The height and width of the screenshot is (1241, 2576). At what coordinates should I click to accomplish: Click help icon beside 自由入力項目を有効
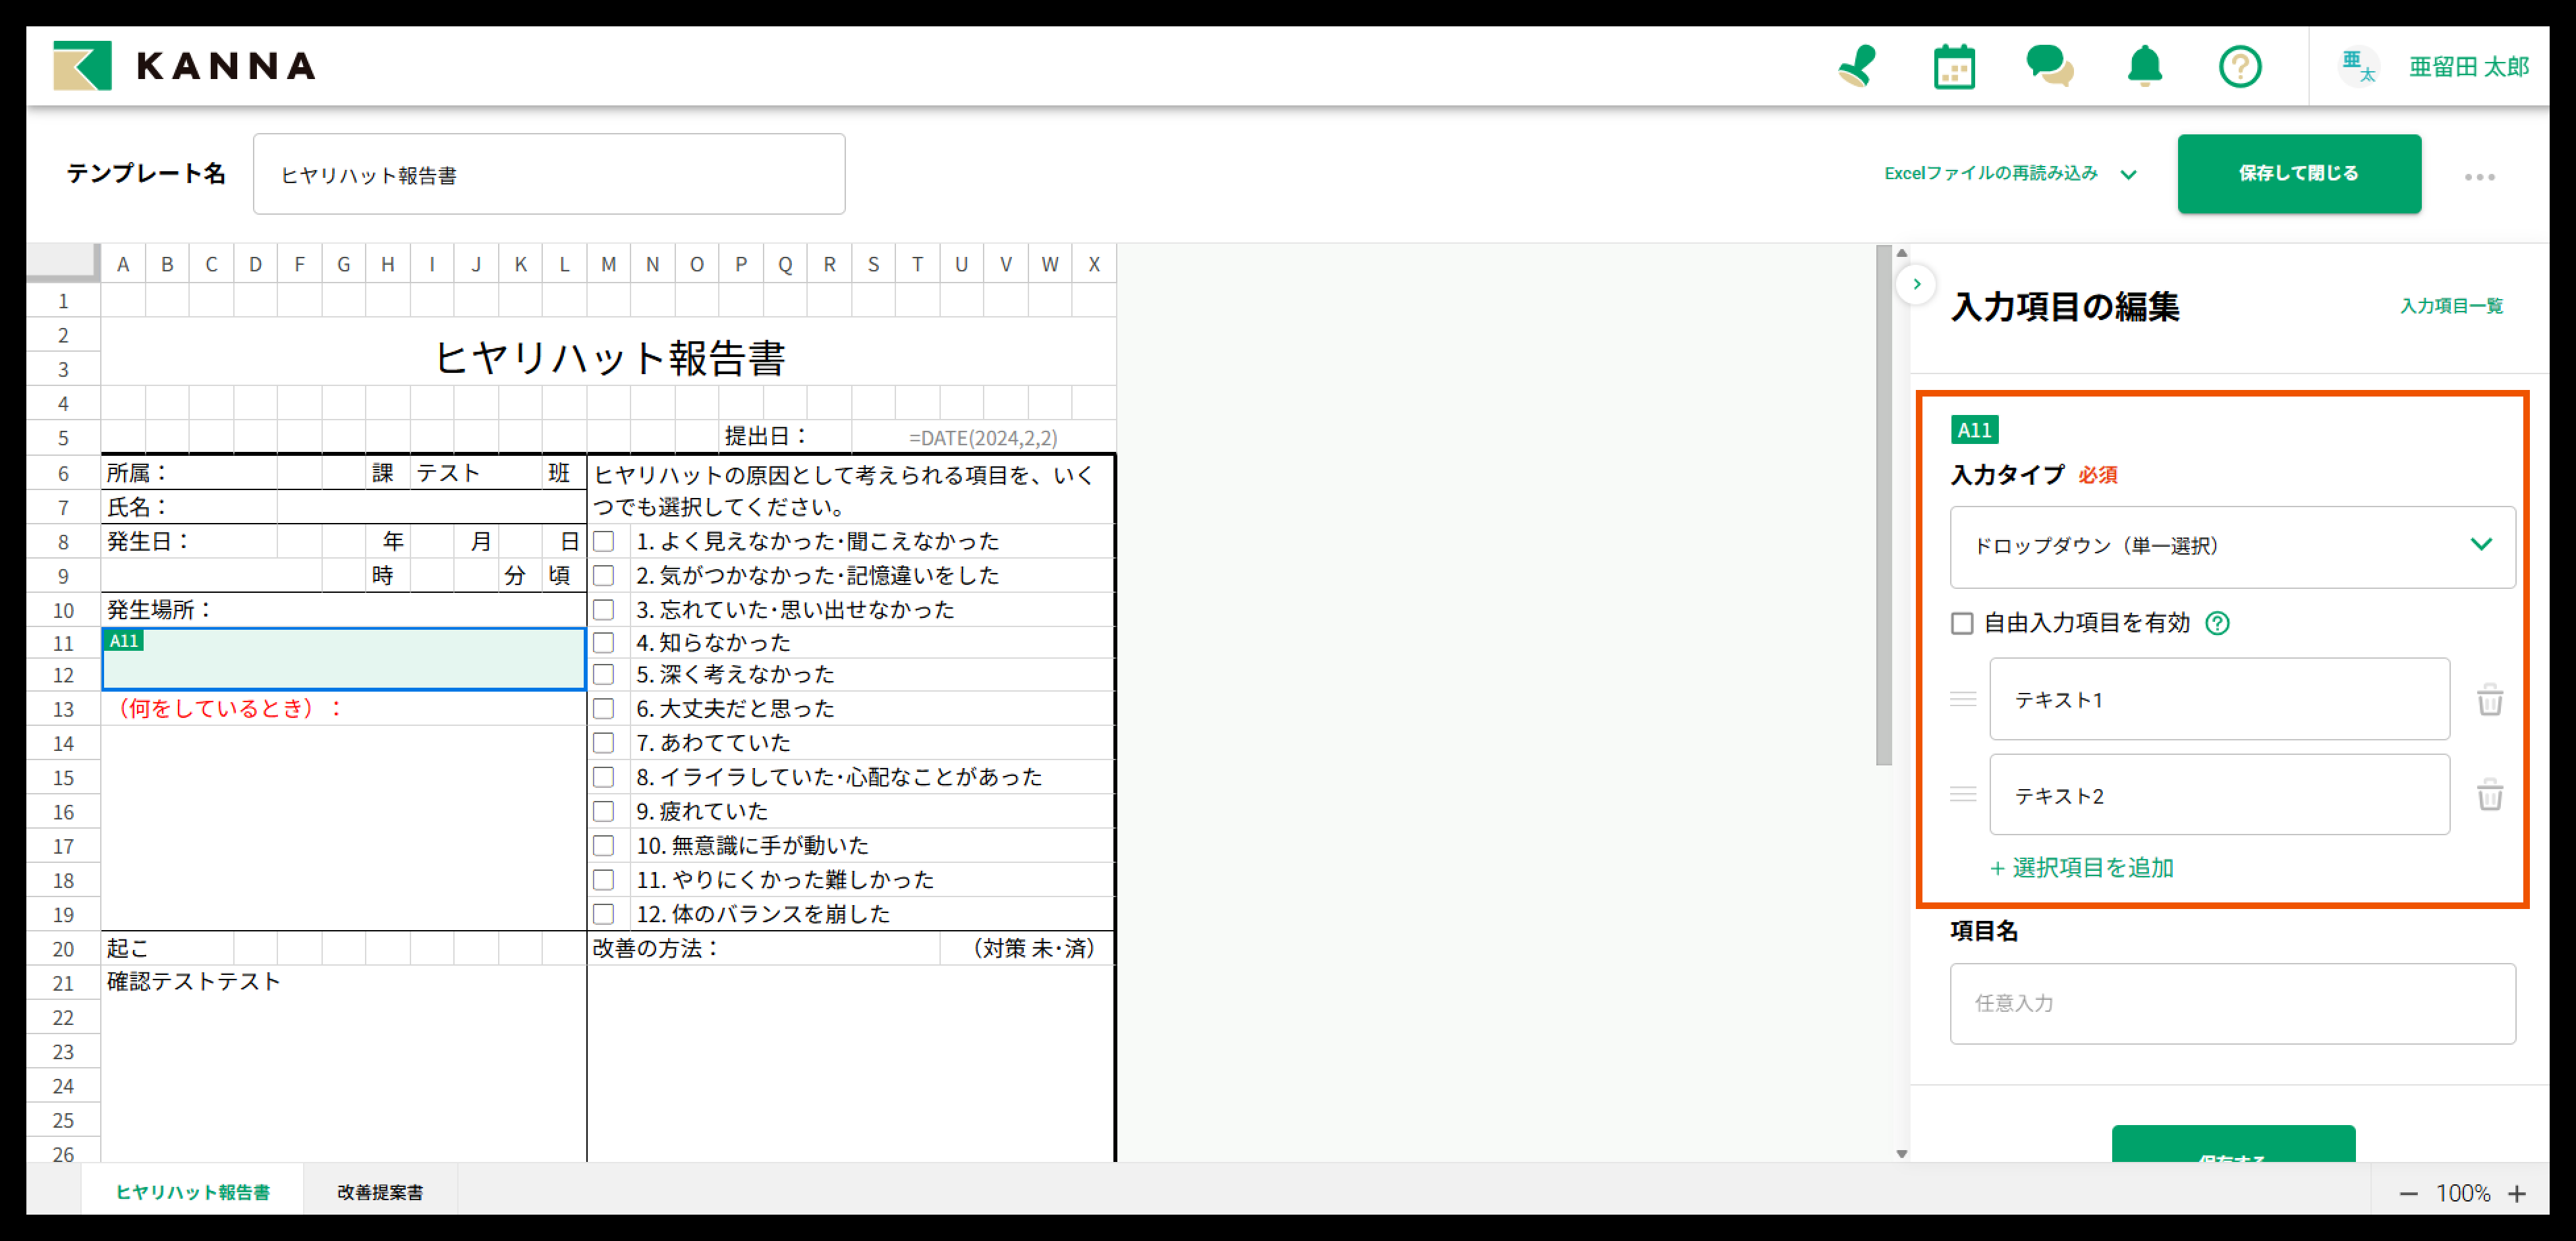pyautogui.click(x=2217, y=624)
